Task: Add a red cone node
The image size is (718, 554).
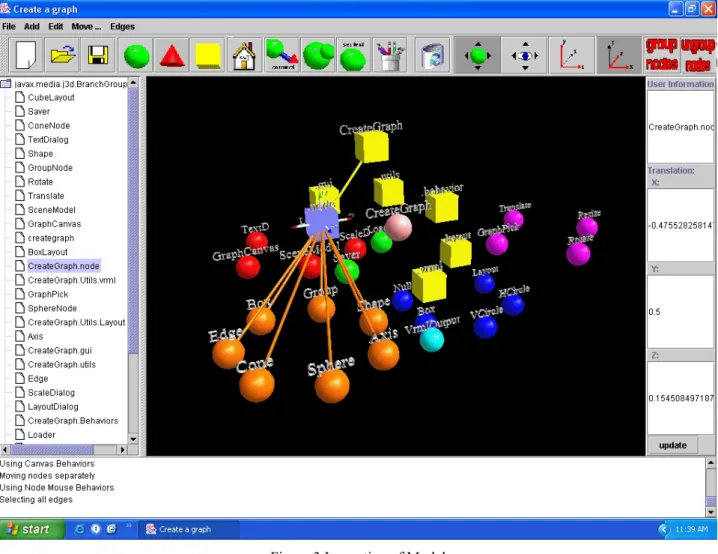Action: 172,55
